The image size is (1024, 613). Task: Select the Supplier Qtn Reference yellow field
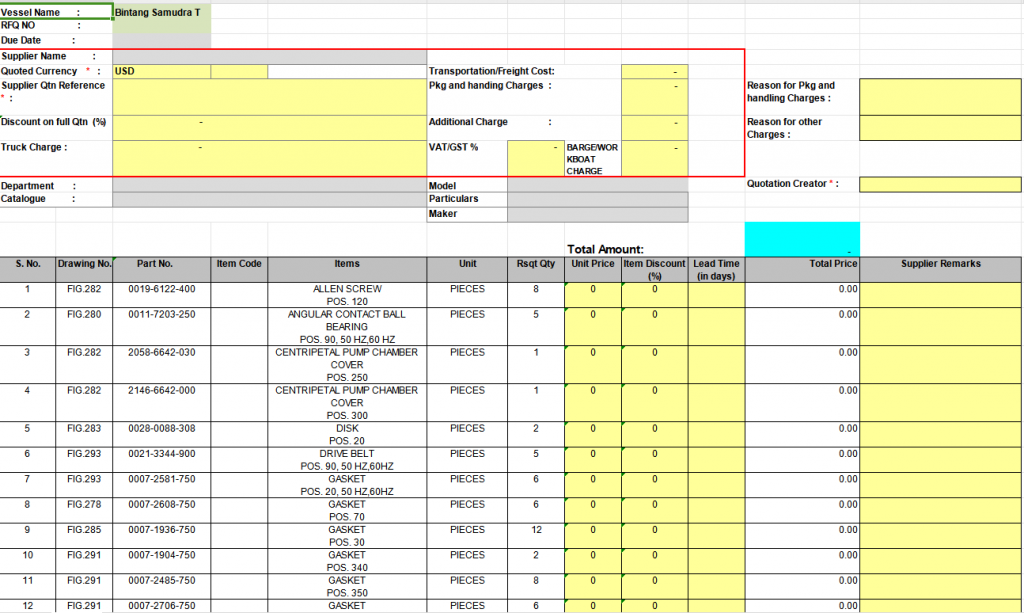[x=269, y=96]
